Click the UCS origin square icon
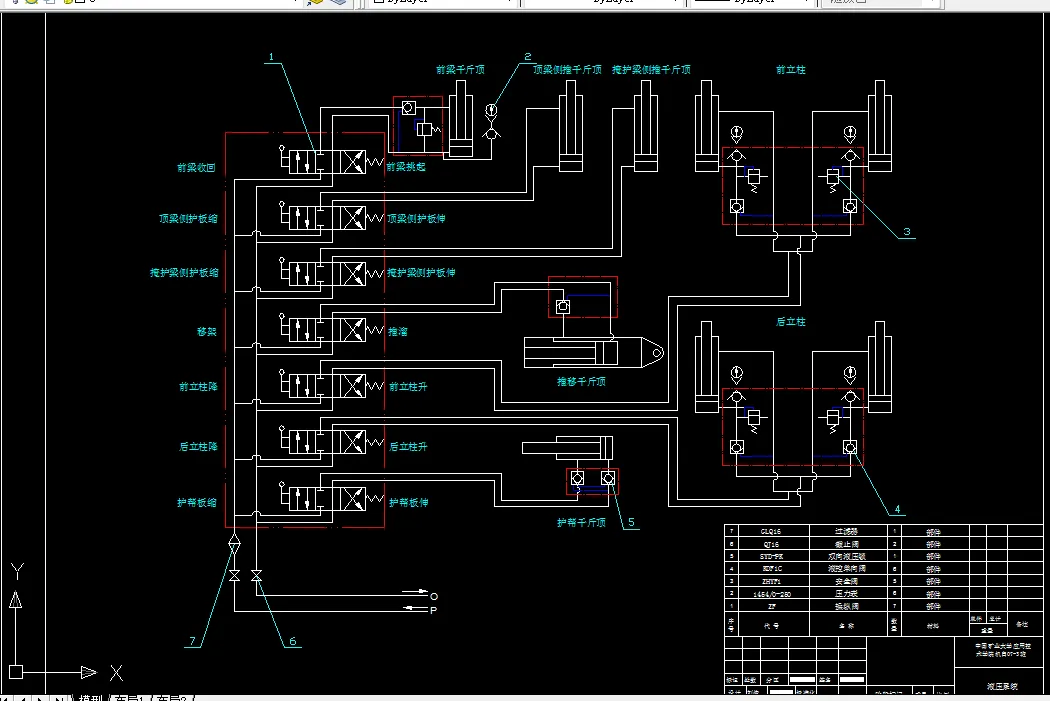The image size is (1050, 701). pyautogui.click(x=16, y=672)
